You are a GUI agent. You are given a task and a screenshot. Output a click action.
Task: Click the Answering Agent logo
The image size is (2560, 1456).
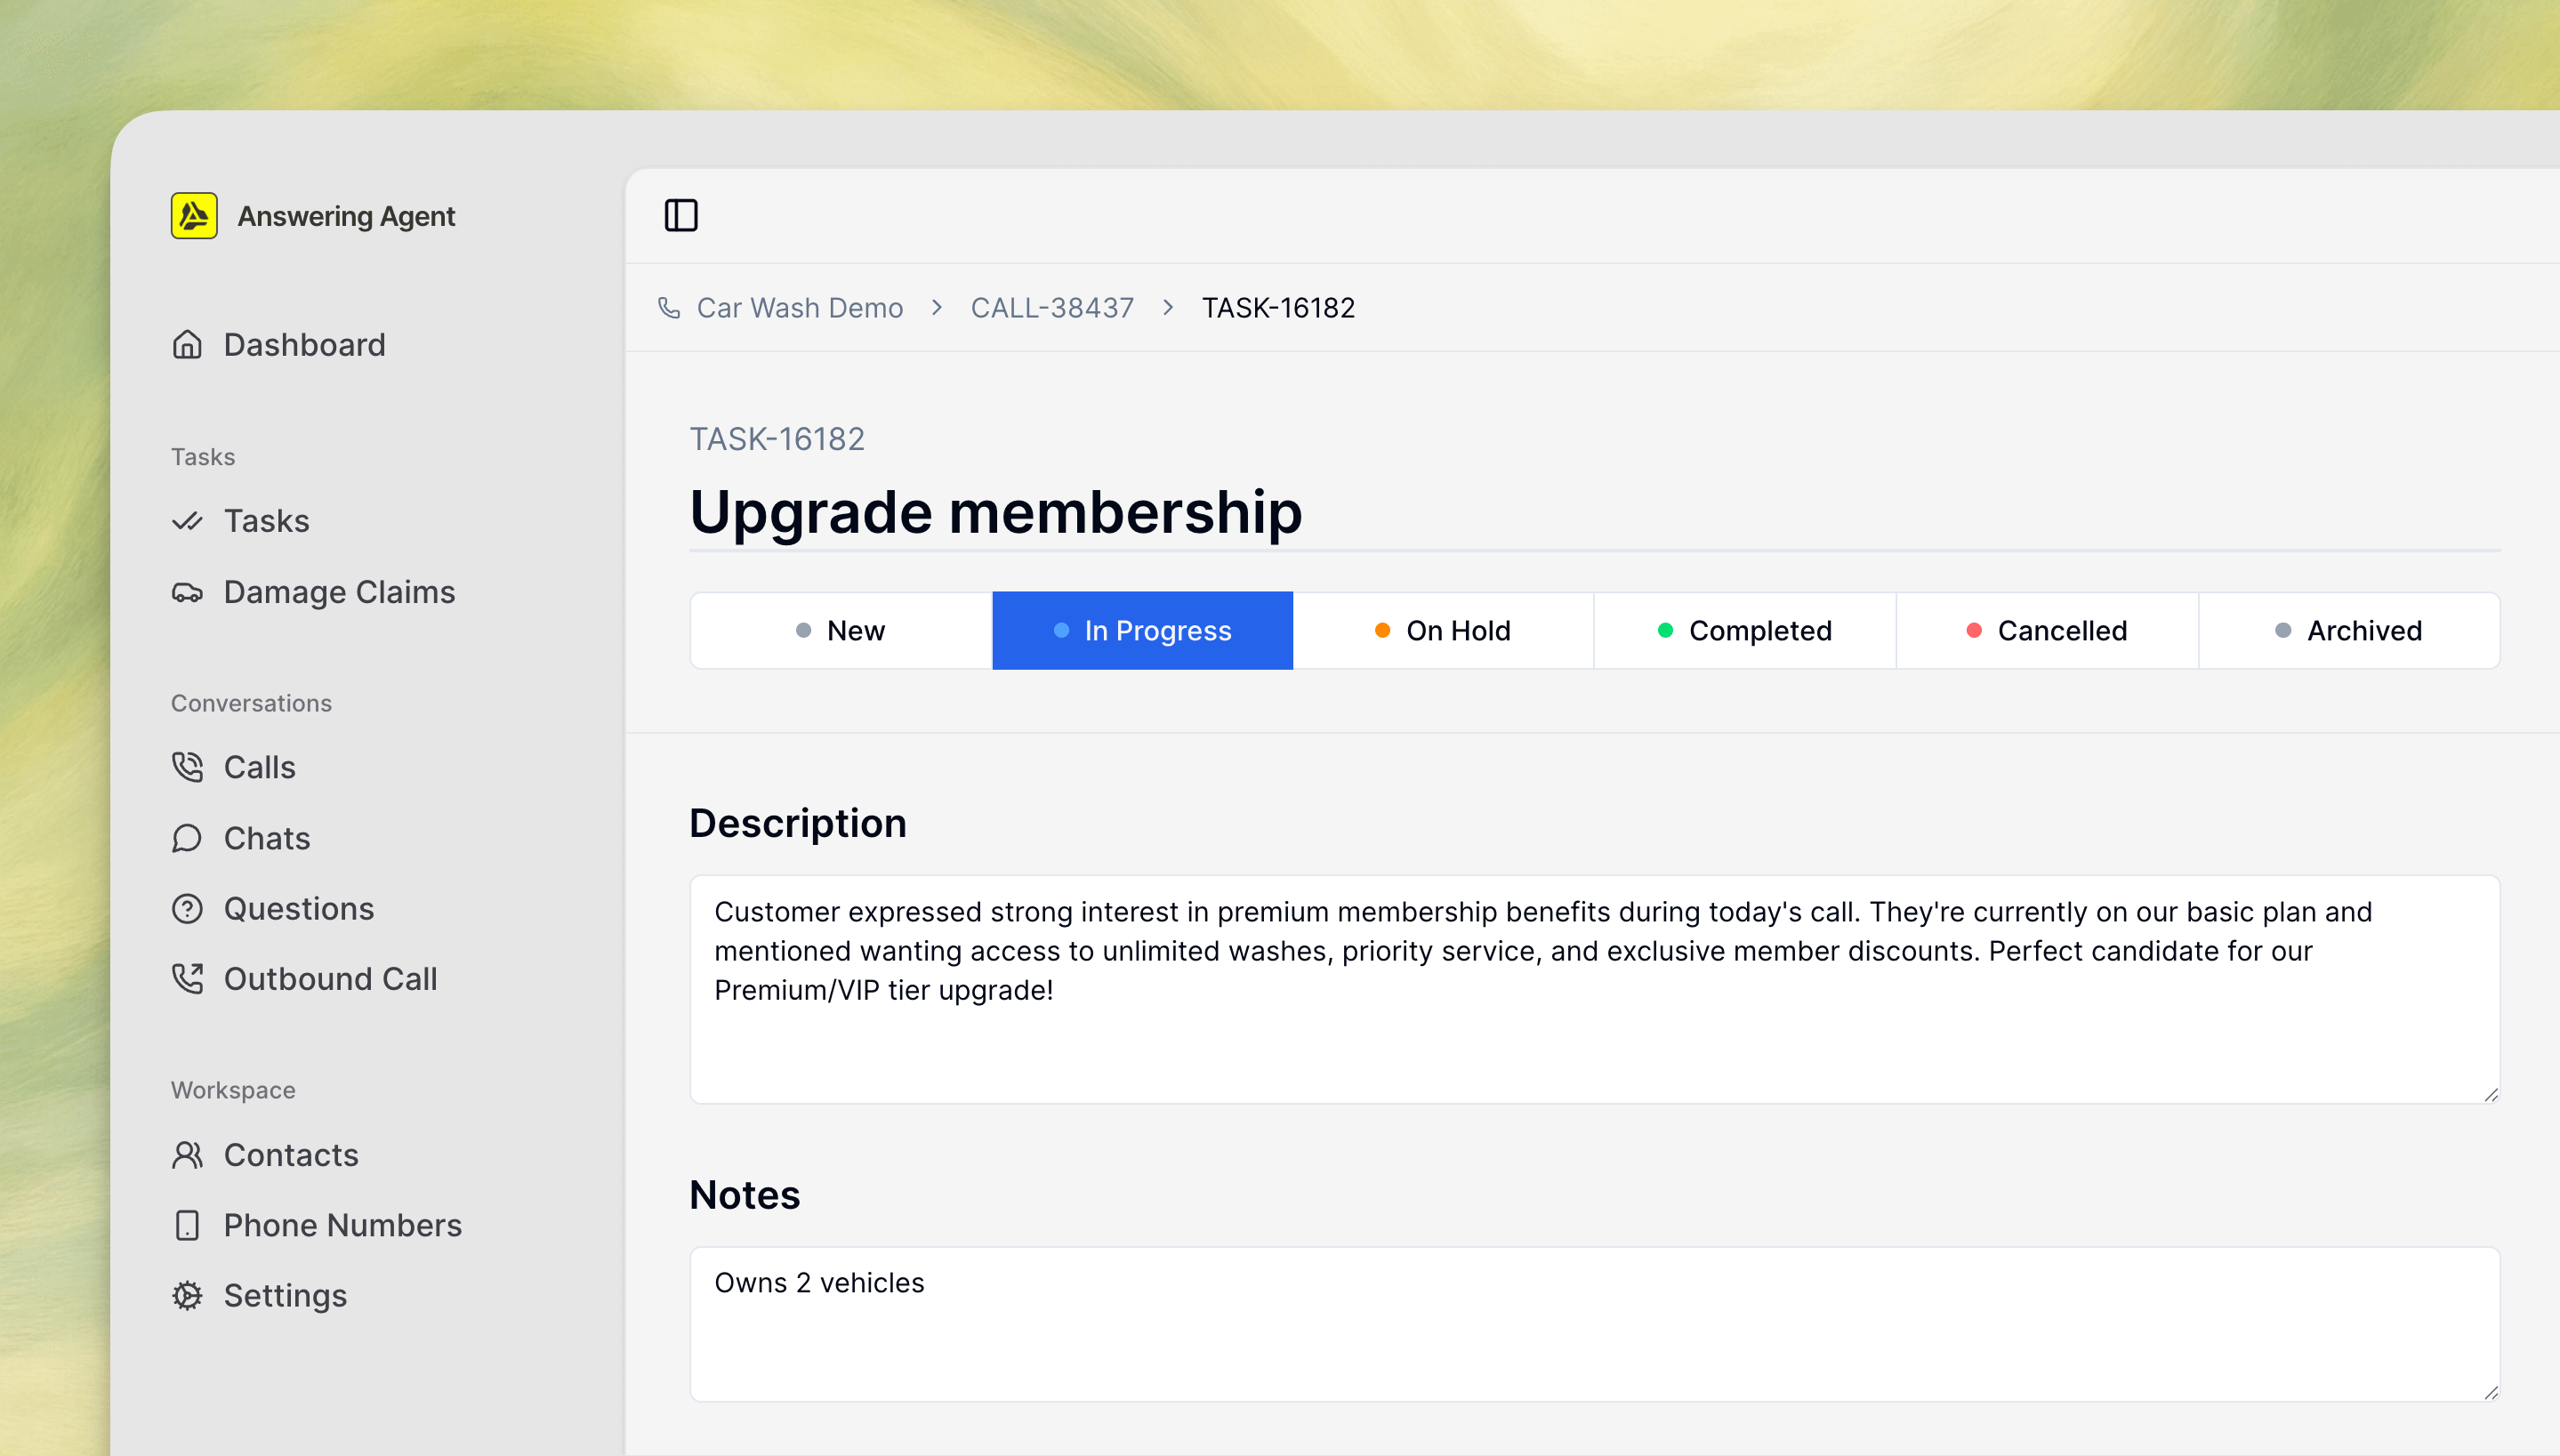tap(194, 215)
